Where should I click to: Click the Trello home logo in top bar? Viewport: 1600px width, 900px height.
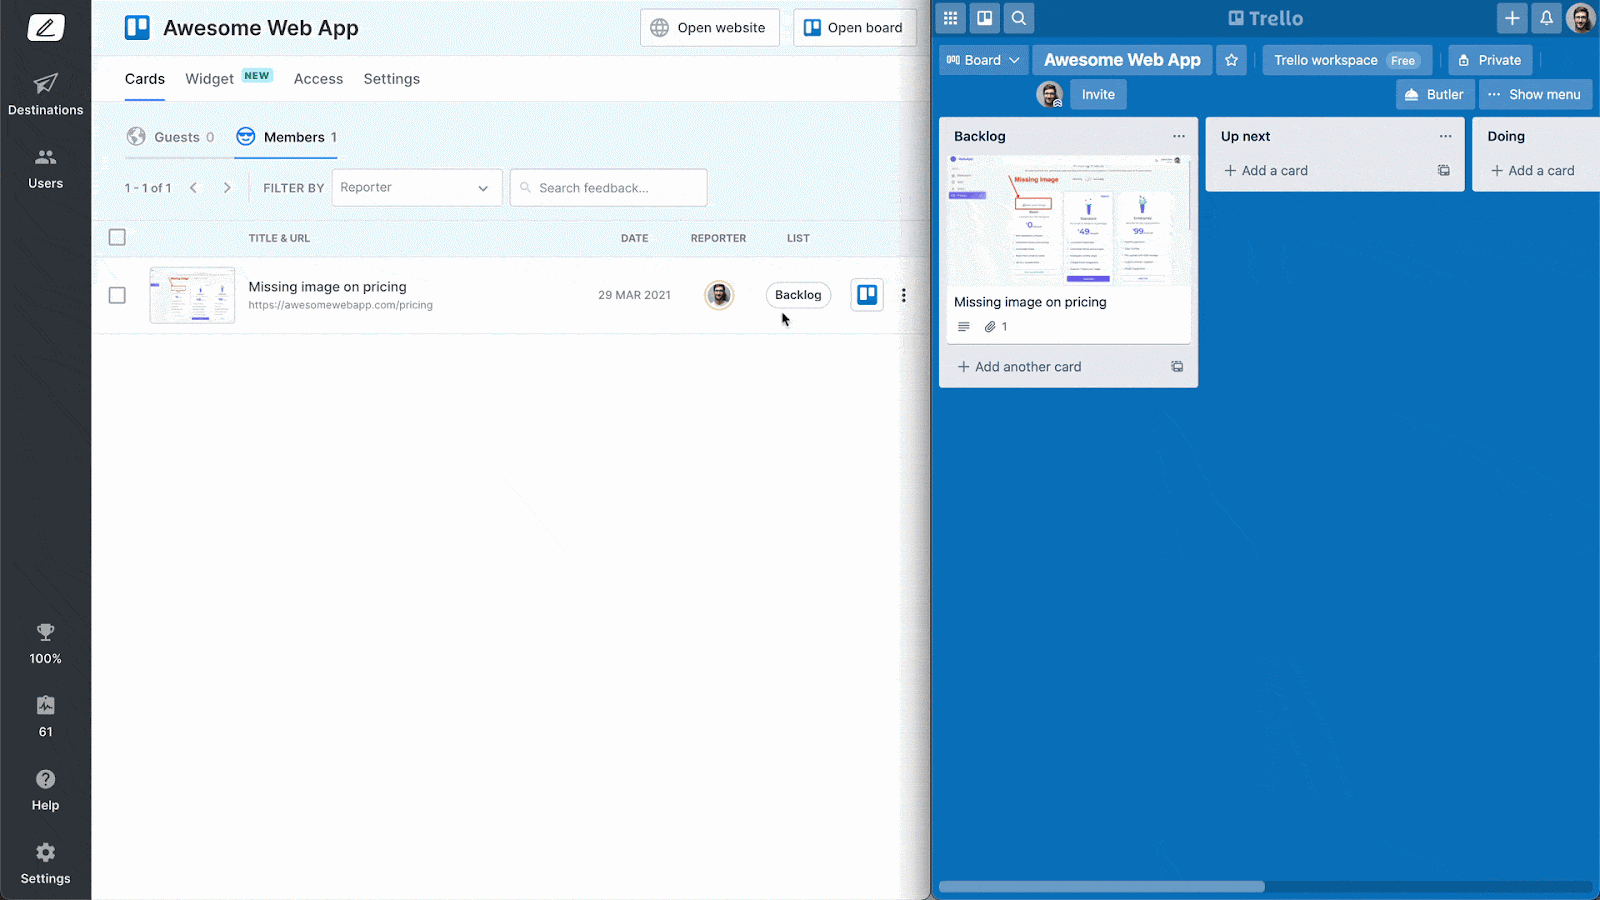pyautogui.click(x=1266, y=18)
